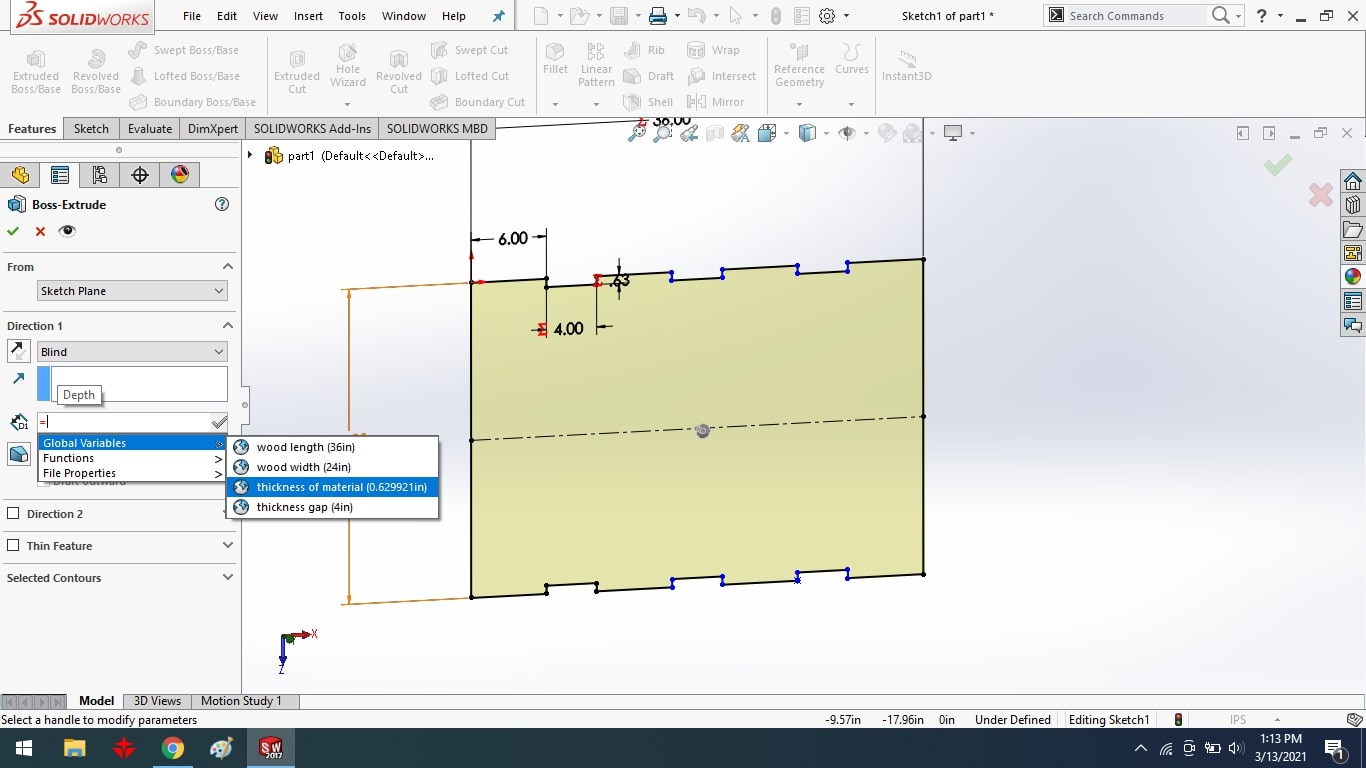Open Functions submenu in equation list

(x=132, y=458)
